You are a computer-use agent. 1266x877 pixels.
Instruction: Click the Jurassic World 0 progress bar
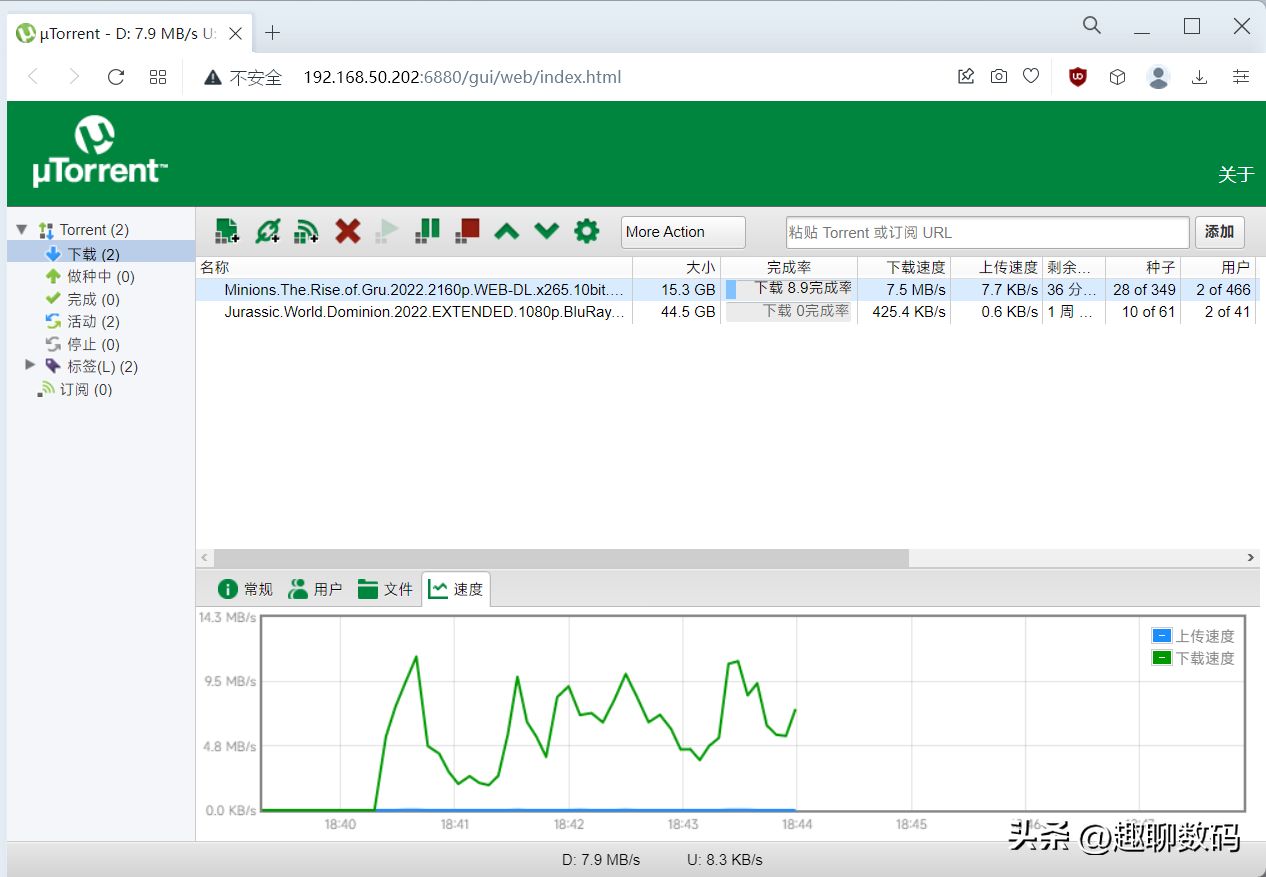click(789, 312)
